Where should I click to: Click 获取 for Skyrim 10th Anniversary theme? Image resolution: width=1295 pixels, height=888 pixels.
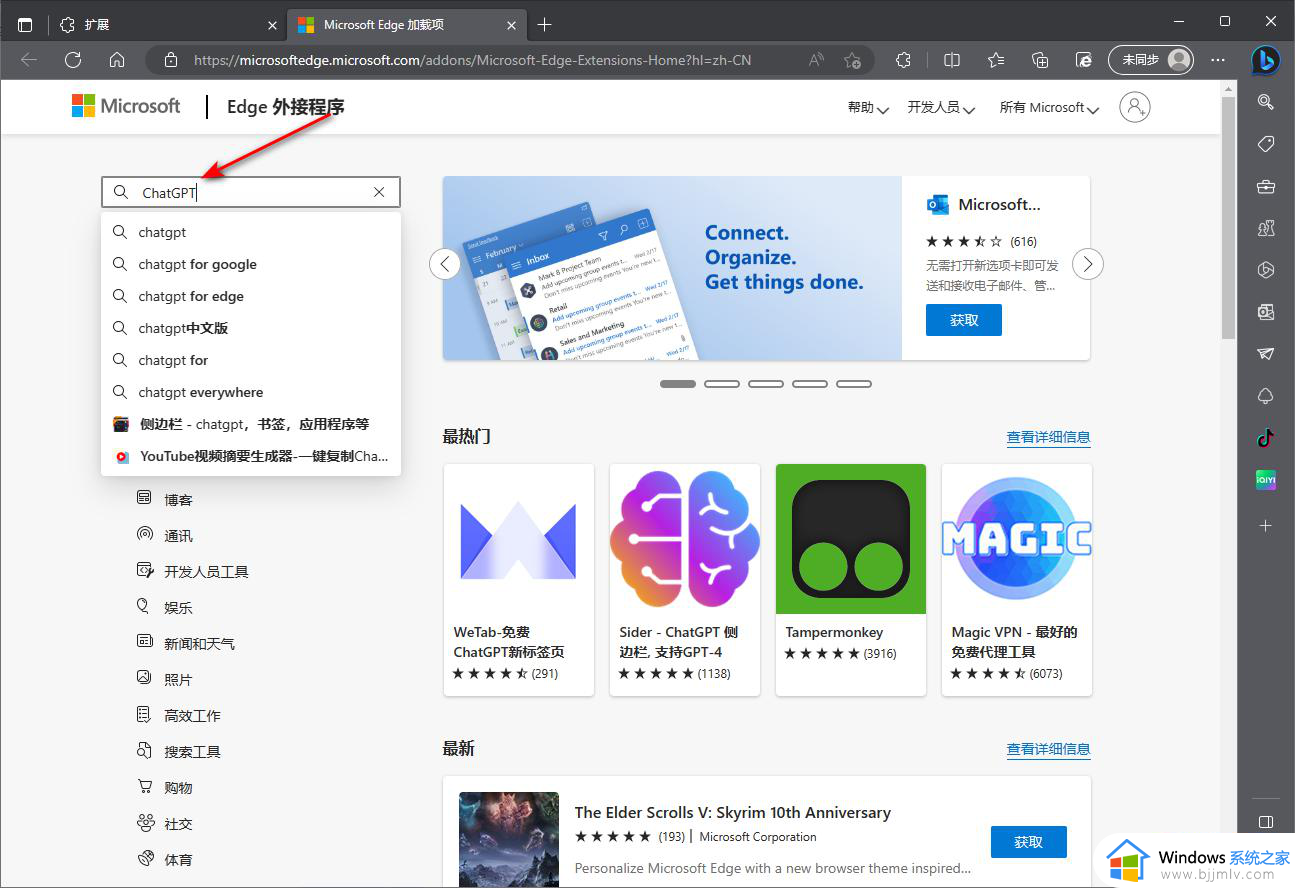coord(1028,842)
